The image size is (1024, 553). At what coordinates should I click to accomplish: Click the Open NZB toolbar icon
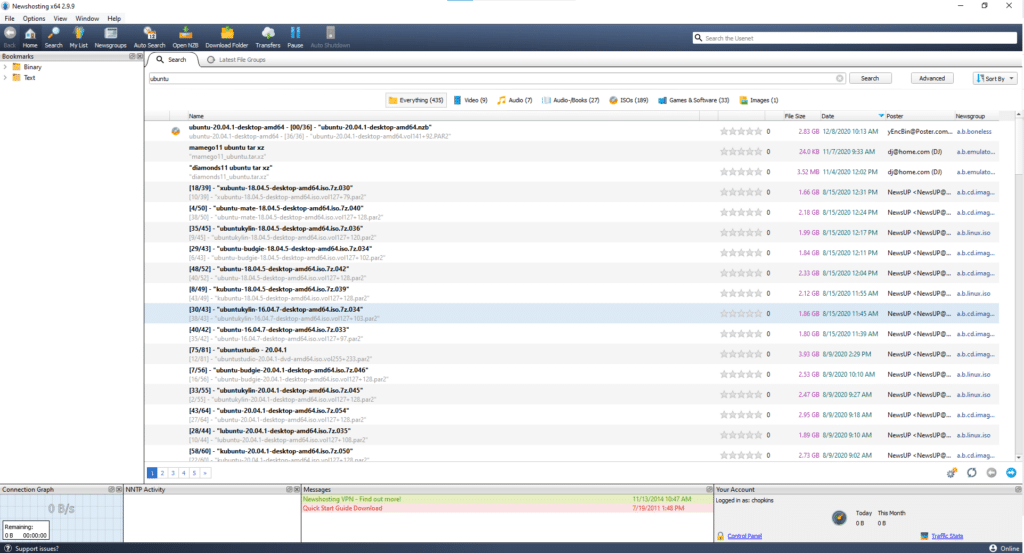[185, 37]
